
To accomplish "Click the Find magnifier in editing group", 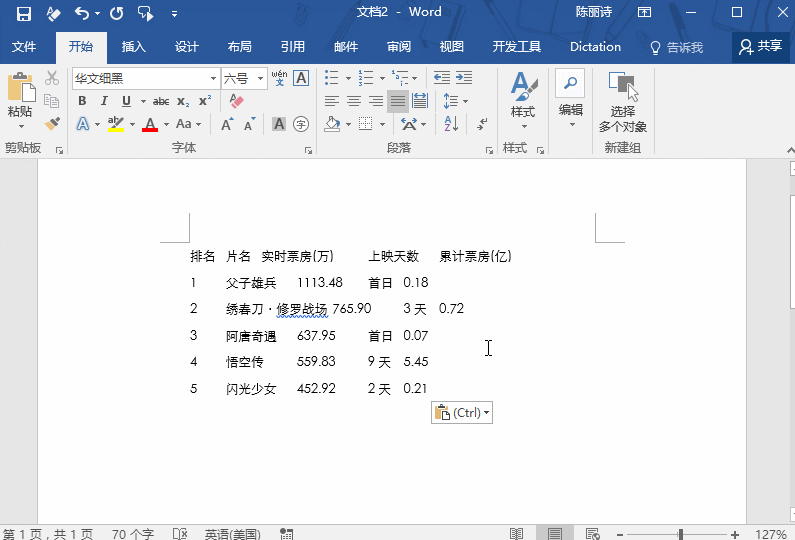I will pos(570,83).
